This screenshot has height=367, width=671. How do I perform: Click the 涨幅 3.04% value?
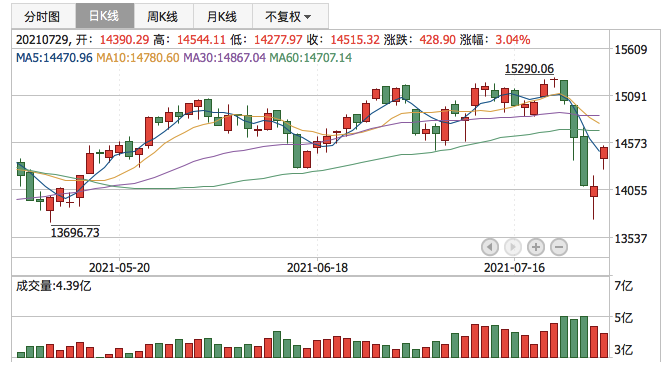(513, 40)
